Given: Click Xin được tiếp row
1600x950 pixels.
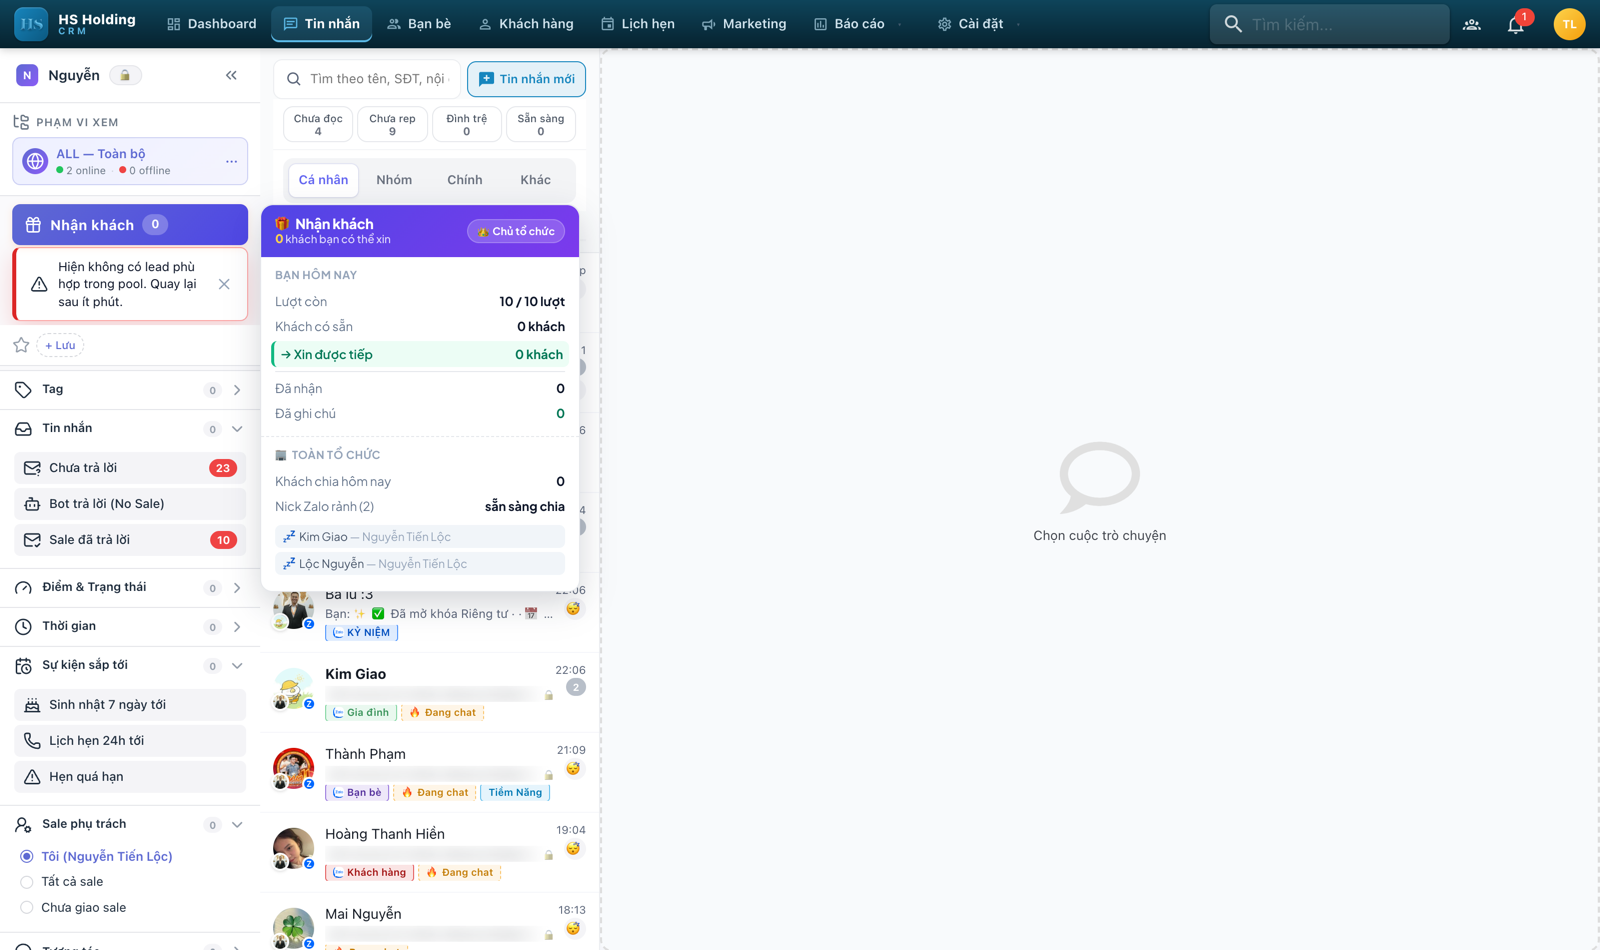Looking at the screenshot, I should tap(420, 355).
